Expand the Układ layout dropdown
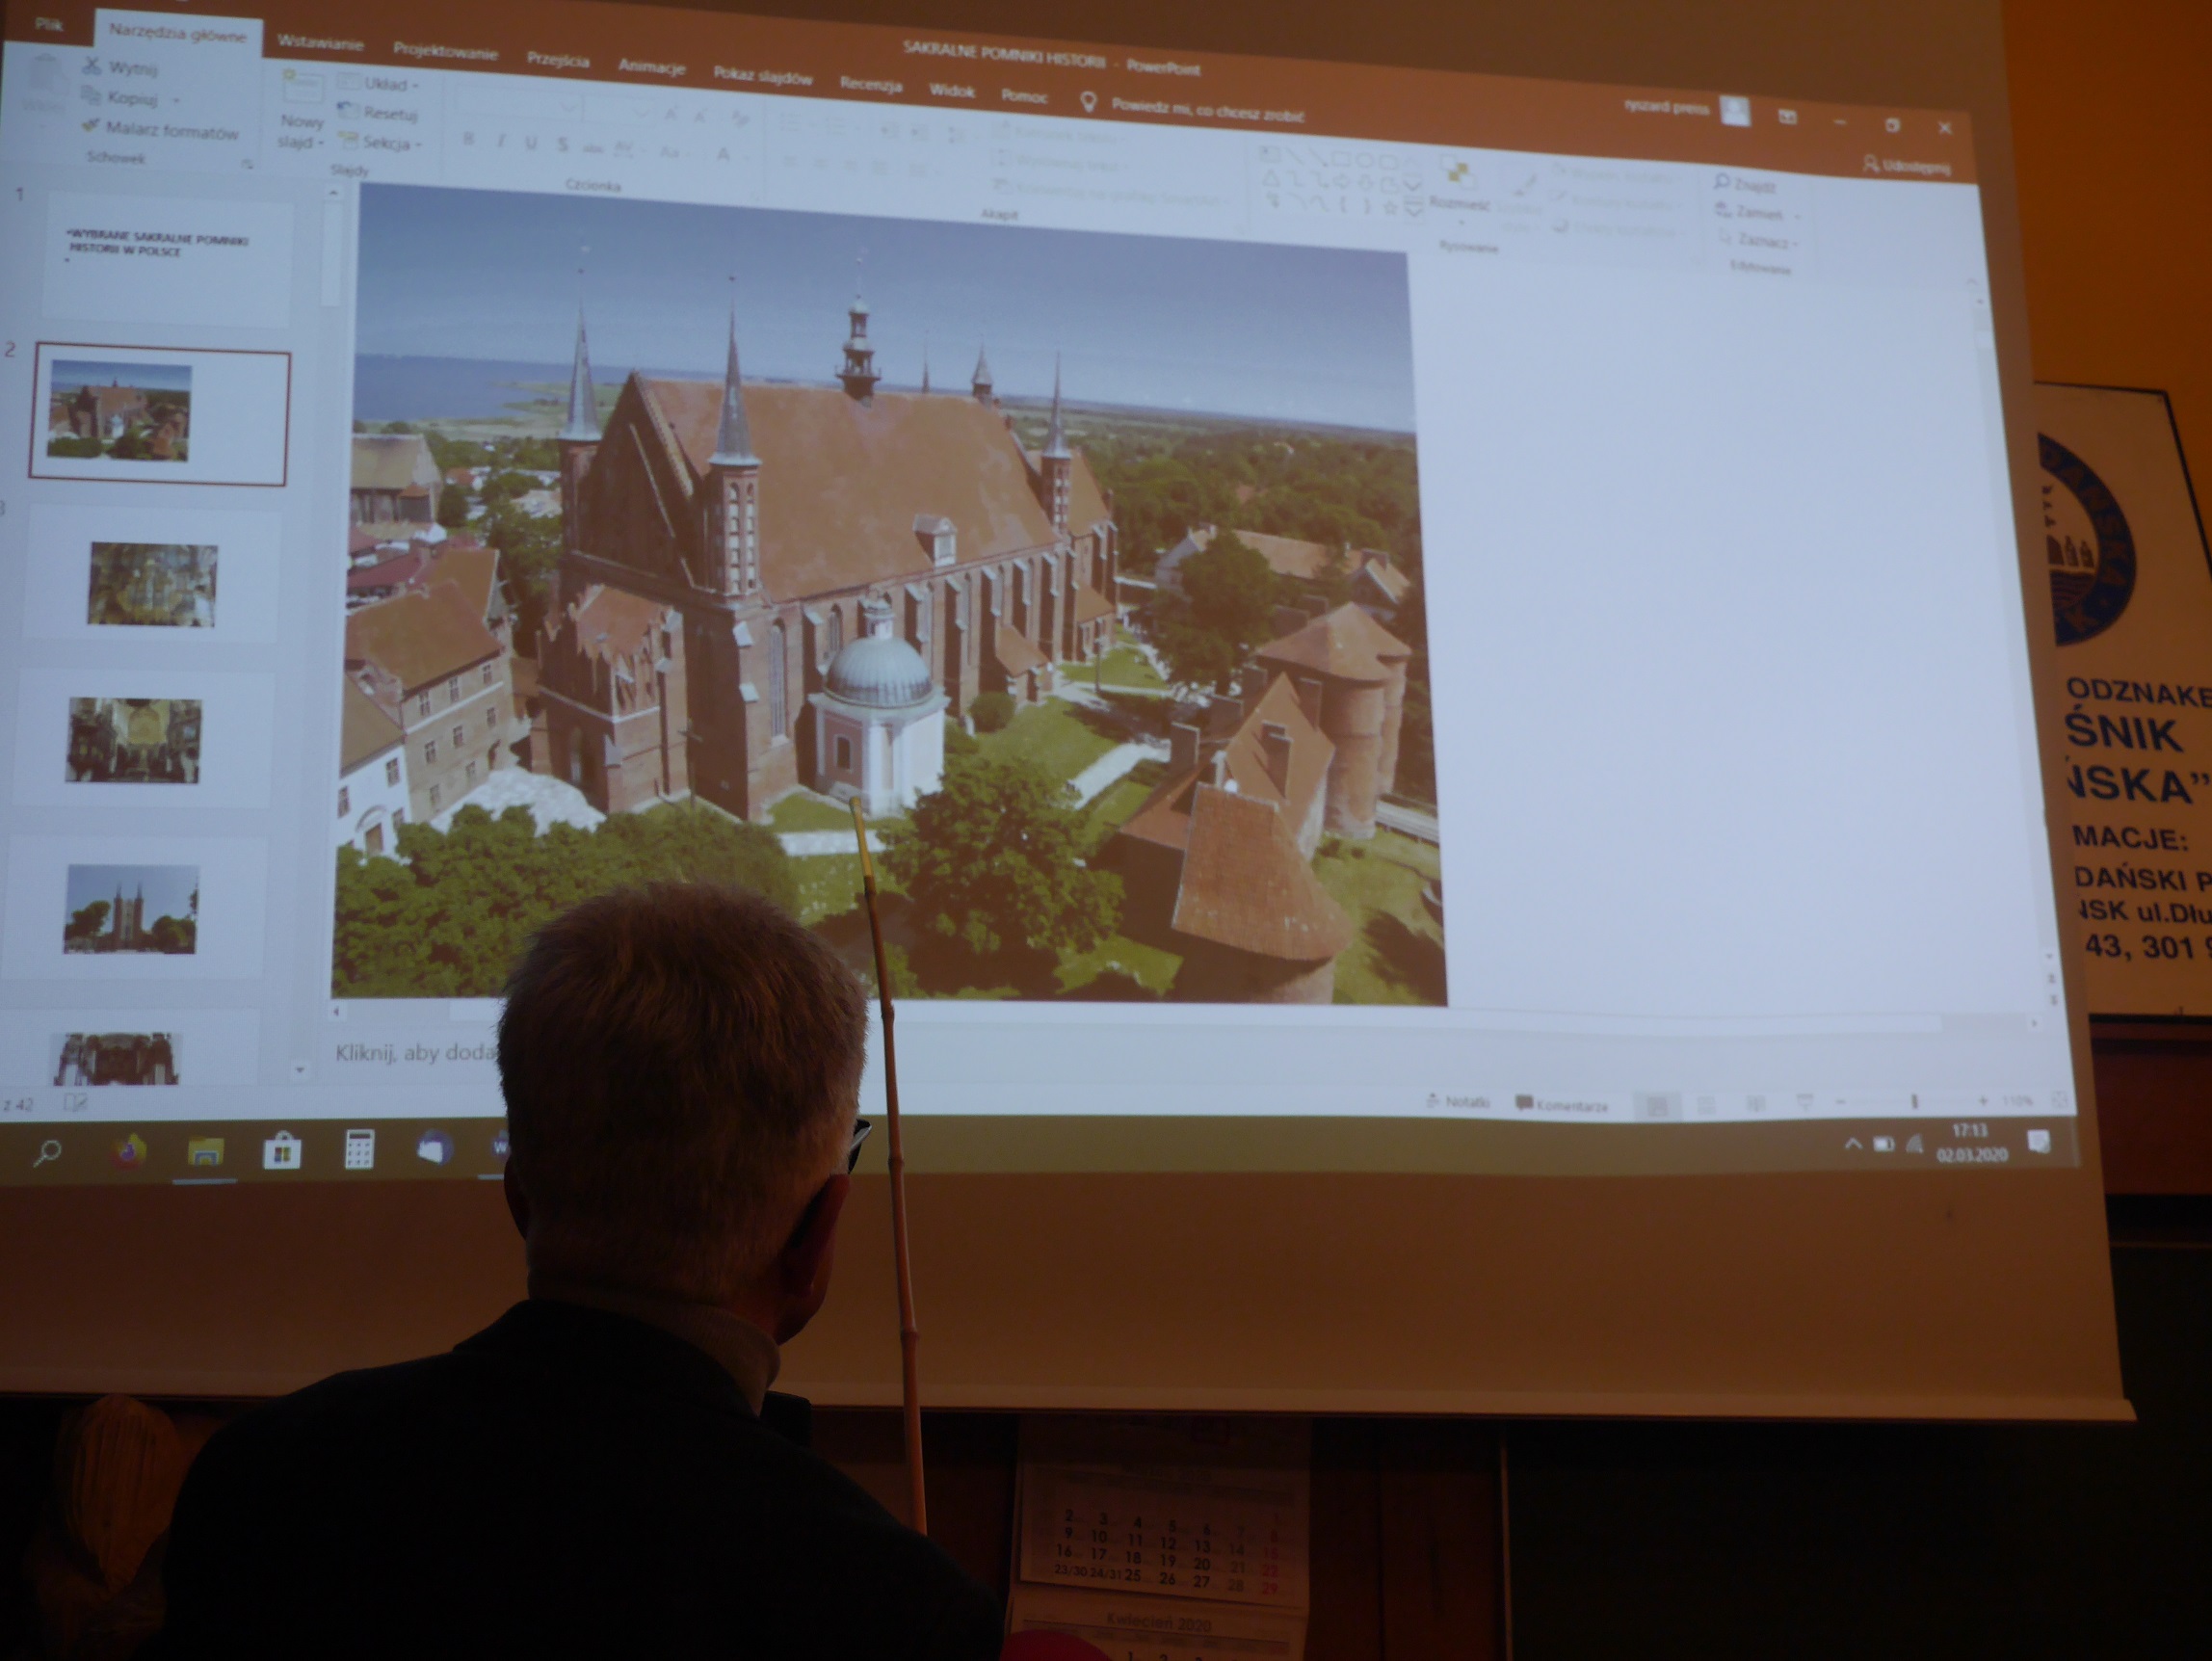 click(x=416, y=85)
